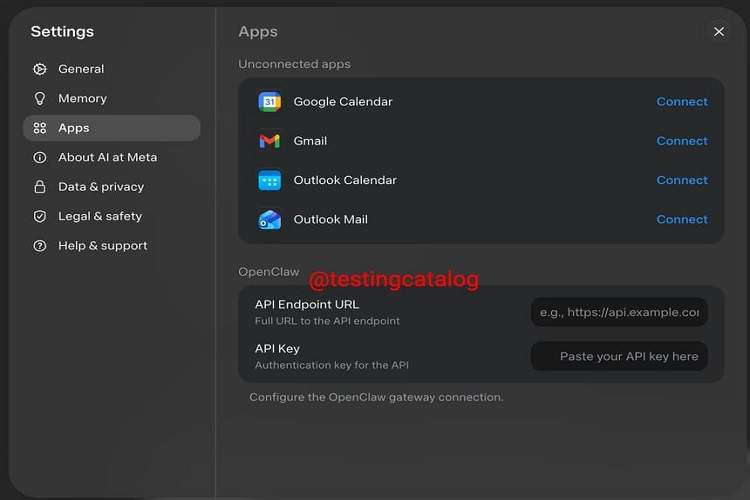750x500 pixels.
Task: Click the API Key input field
Action: (619, 356)
